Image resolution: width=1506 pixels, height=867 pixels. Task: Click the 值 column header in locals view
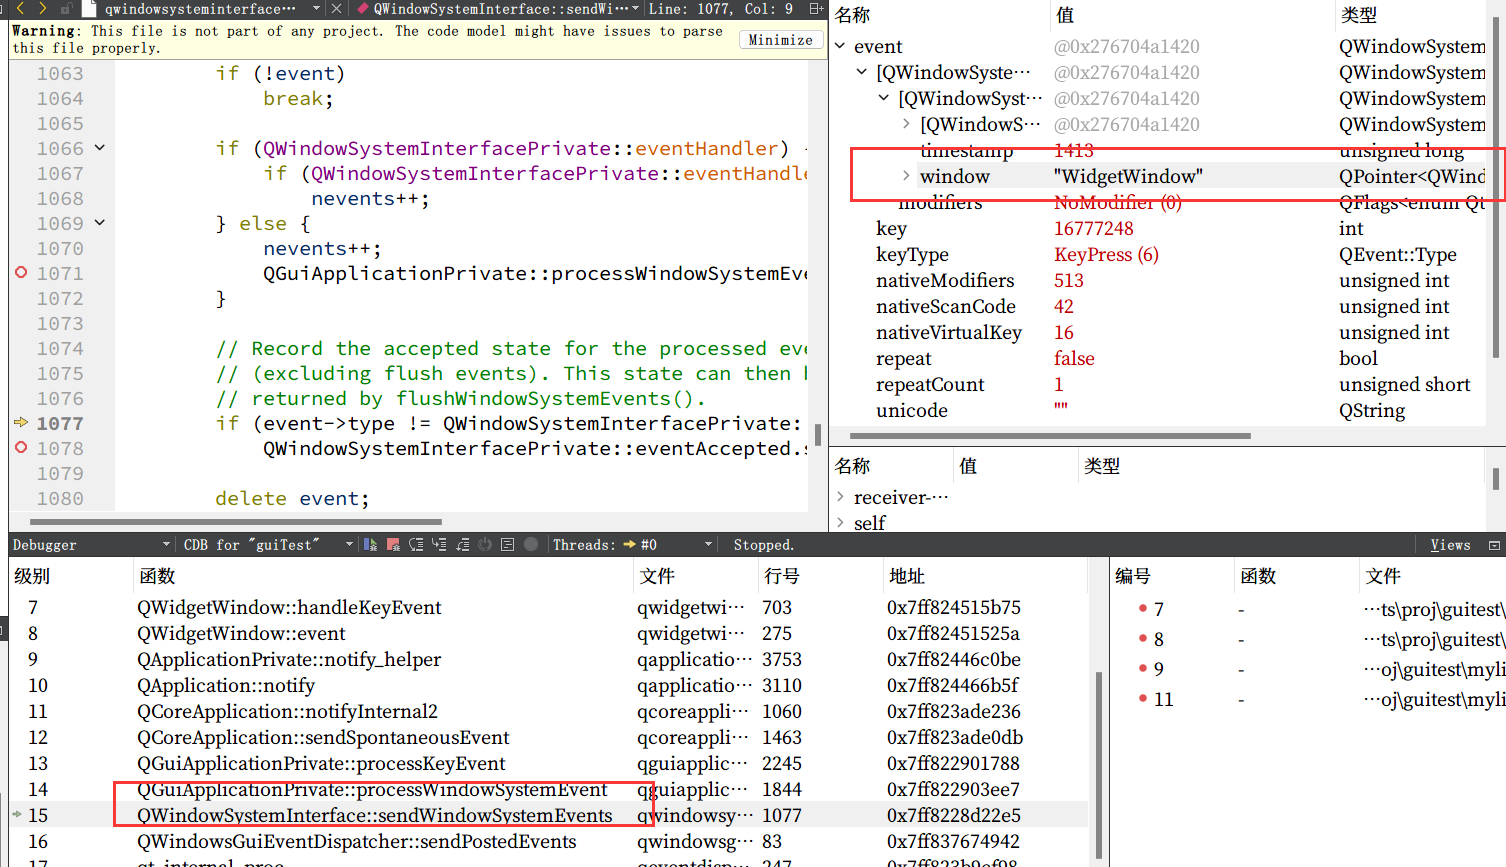pyautogui.click(x=1065, y=15)
